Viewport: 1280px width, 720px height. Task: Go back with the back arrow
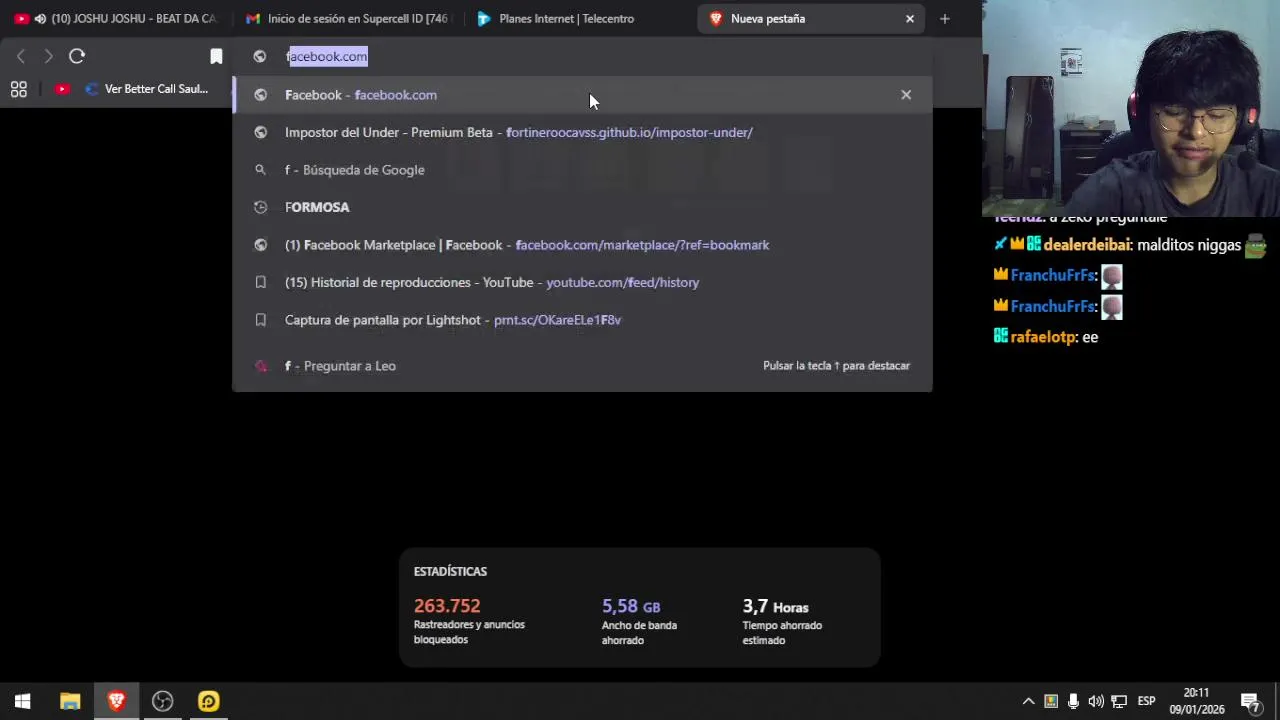pos(20,56)
